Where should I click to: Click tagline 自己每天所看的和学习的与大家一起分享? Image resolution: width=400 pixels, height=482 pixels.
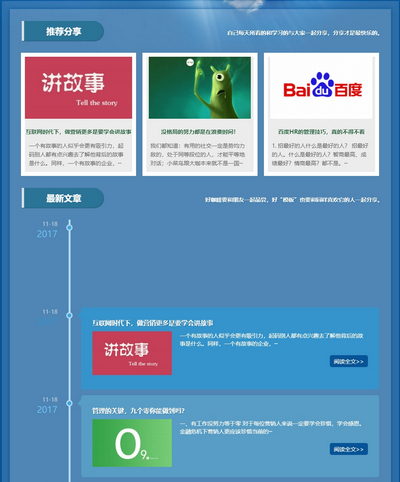point(303,33)
